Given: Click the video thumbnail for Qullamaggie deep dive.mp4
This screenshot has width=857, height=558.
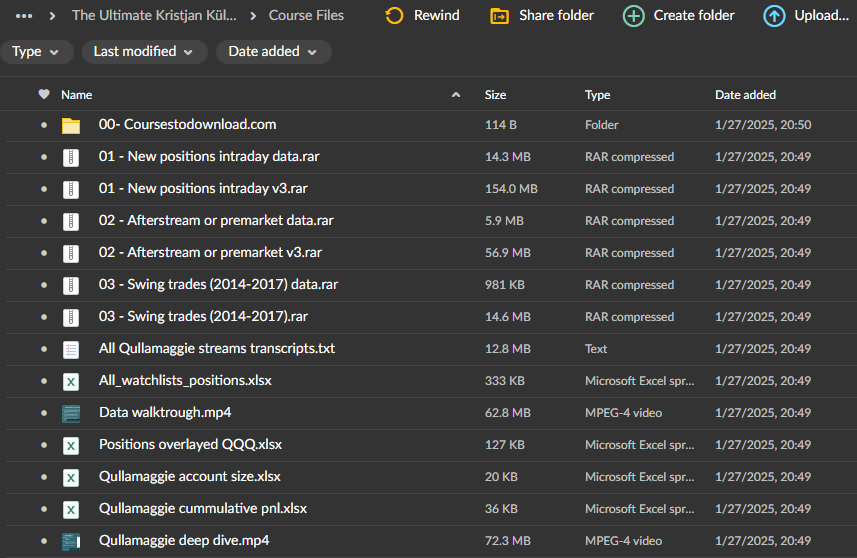Looking at the screenshot, I should pos(71,542).
